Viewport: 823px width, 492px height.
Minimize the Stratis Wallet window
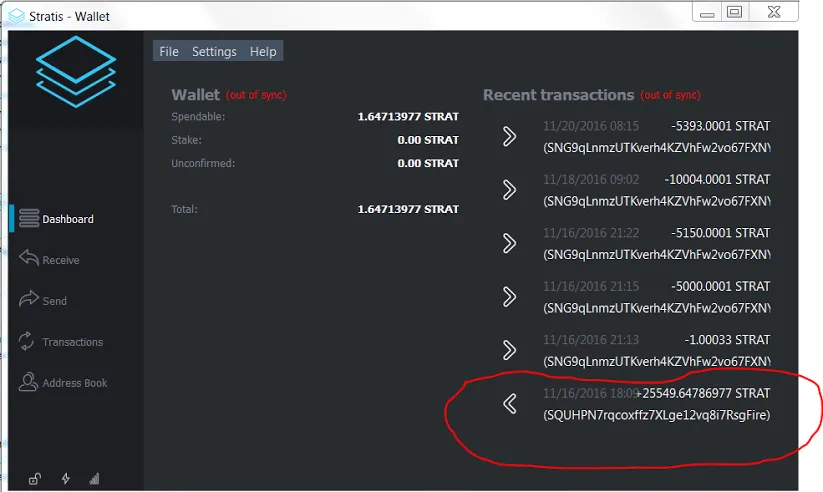707,13
